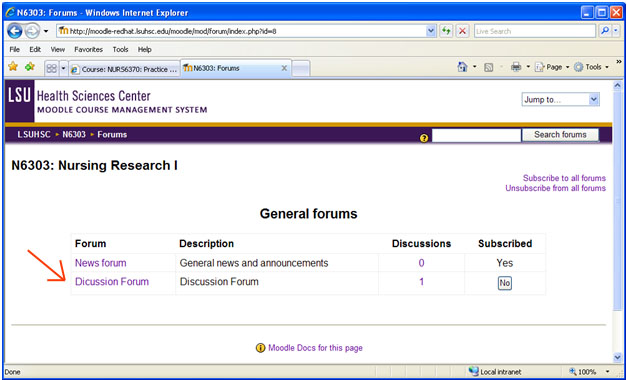The height and width of the screenshot is (380, 627).
Task: Click Unsubscribe from all forums link
Action: [555, 188]
